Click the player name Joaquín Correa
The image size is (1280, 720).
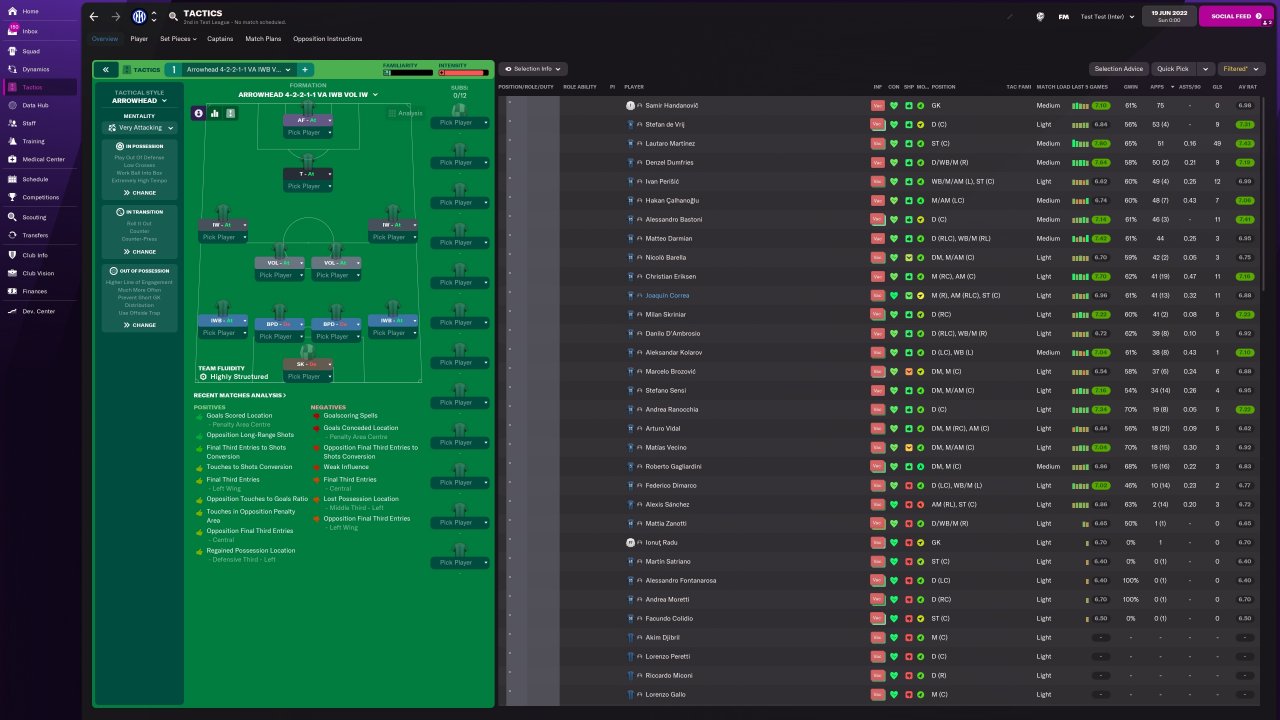[667, 296]
